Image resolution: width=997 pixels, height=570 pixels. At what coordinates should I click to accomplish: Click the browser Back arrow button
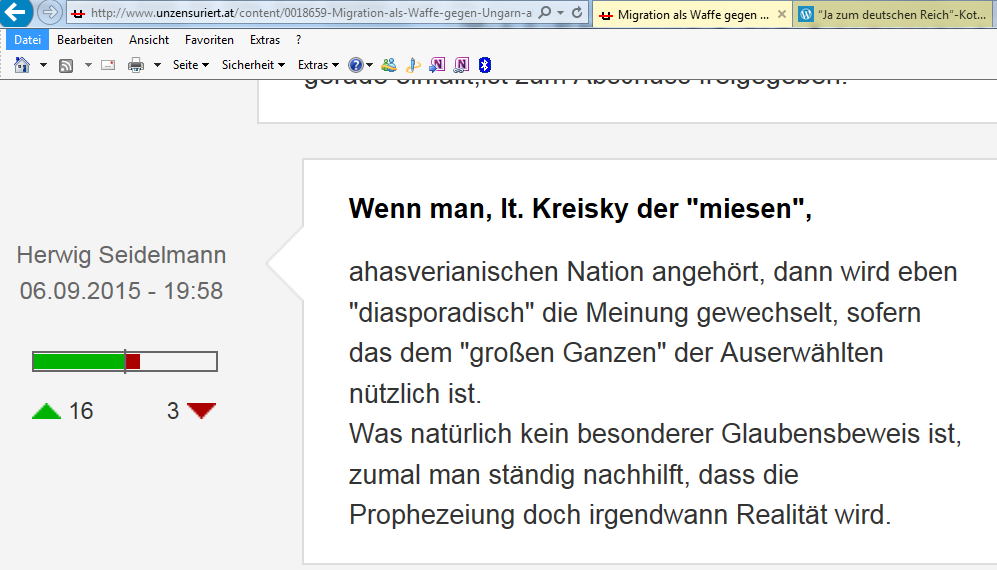click(16, 14)
